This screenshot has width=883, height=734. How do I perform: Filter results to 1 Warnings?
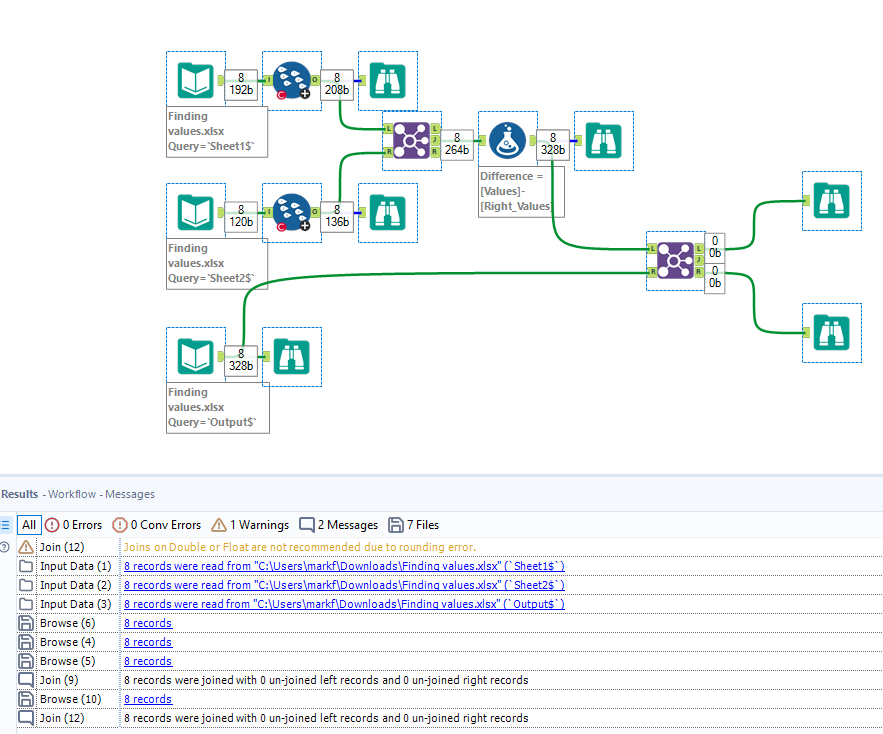250,525
